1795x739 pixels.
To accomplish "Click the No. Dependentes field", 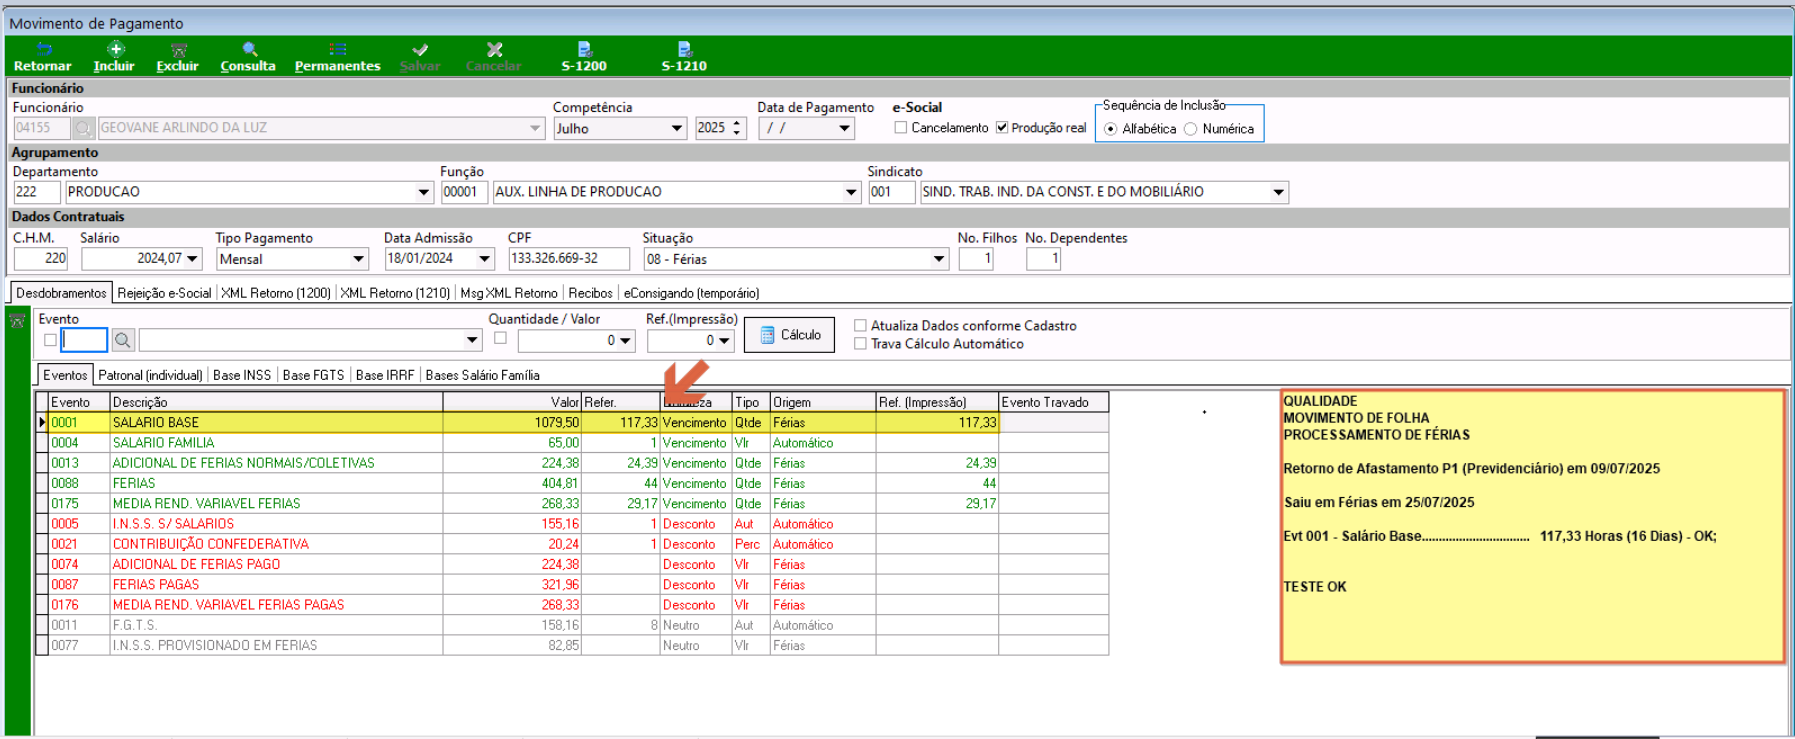I will 1043,259.
